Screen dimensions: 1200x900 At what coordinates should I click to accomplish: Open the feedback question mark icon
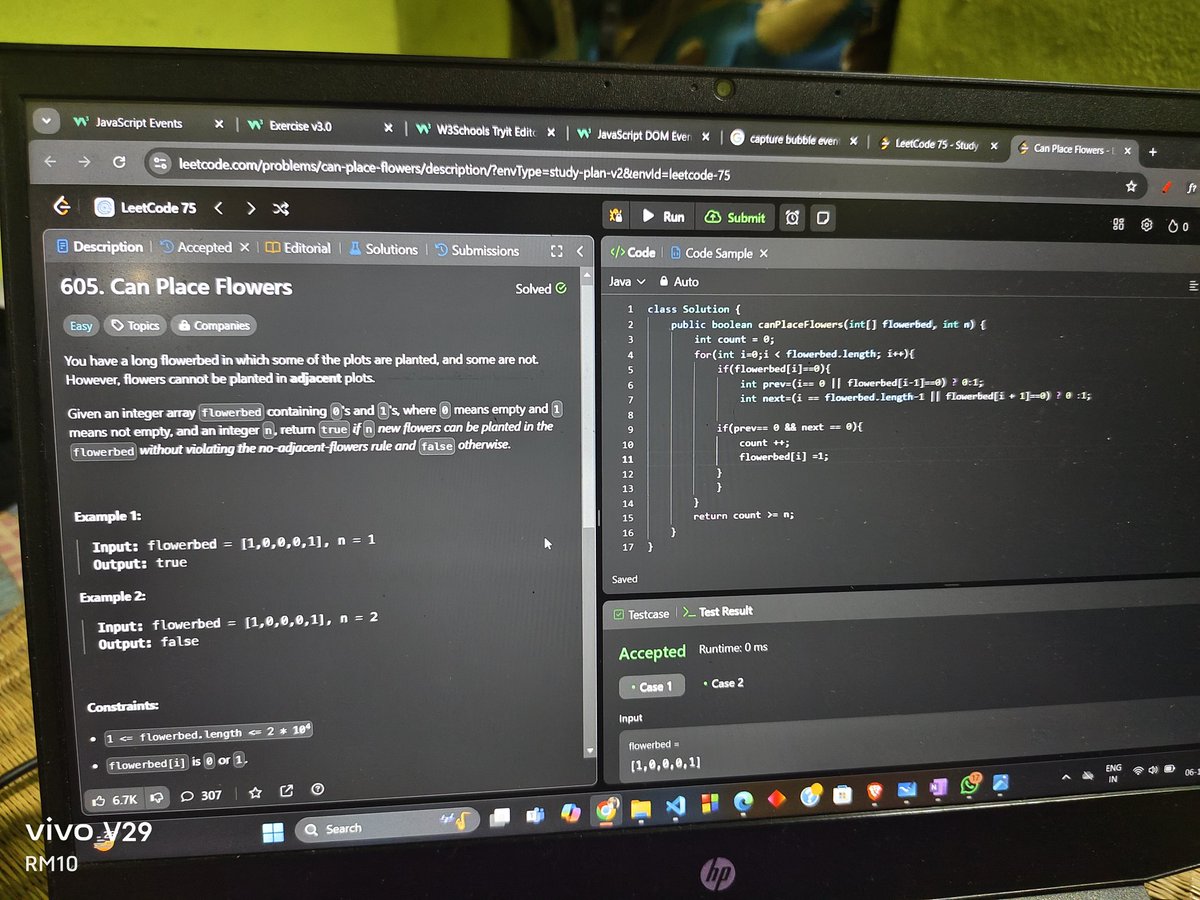(317, 790)
